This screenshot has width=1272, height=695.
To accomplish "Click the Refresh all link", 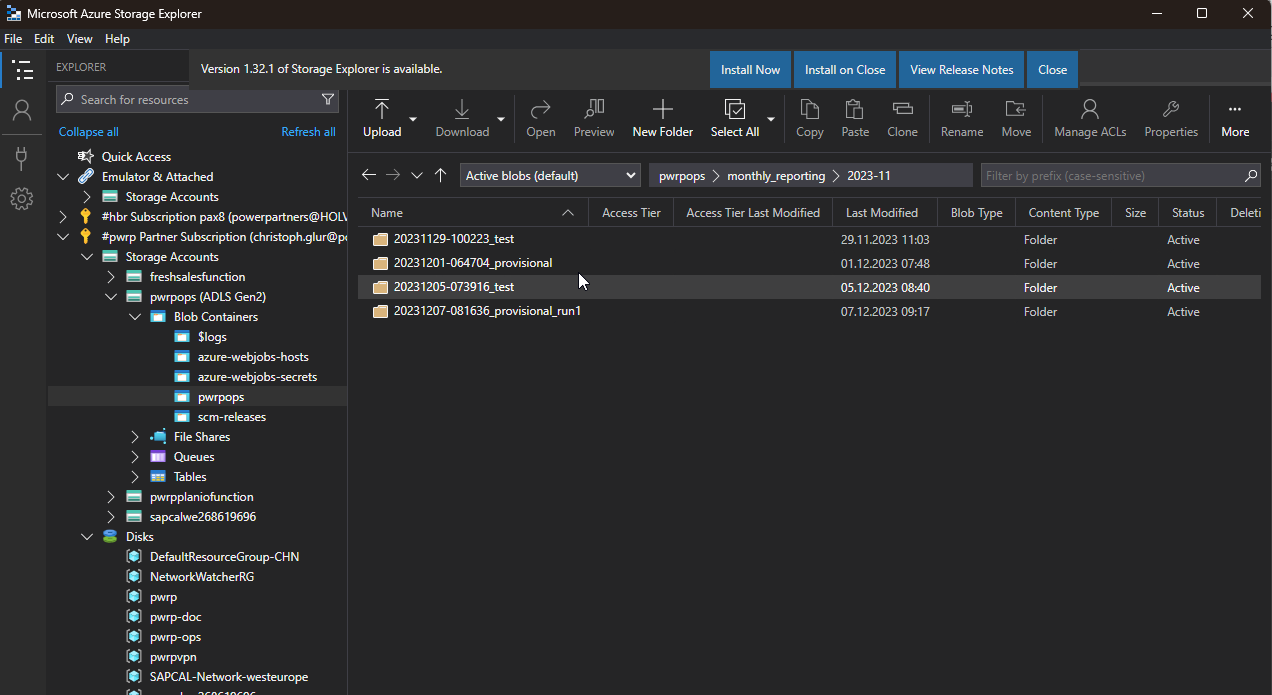I will tap(308, 132).
